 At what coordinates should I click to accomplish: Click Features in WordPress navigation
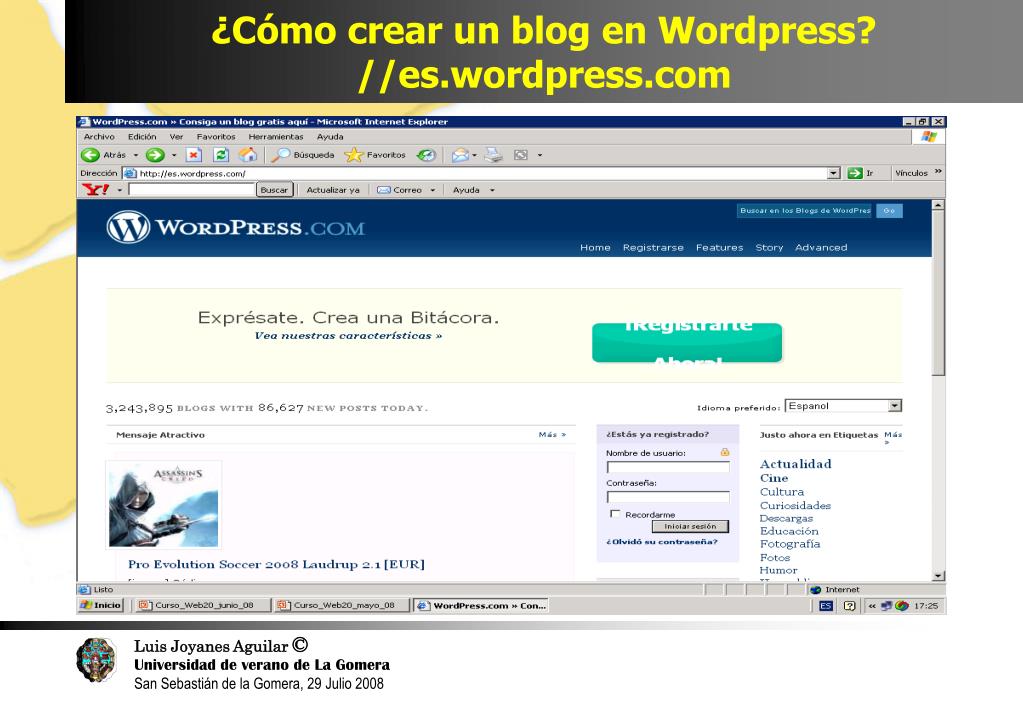(x=720, y=247)
